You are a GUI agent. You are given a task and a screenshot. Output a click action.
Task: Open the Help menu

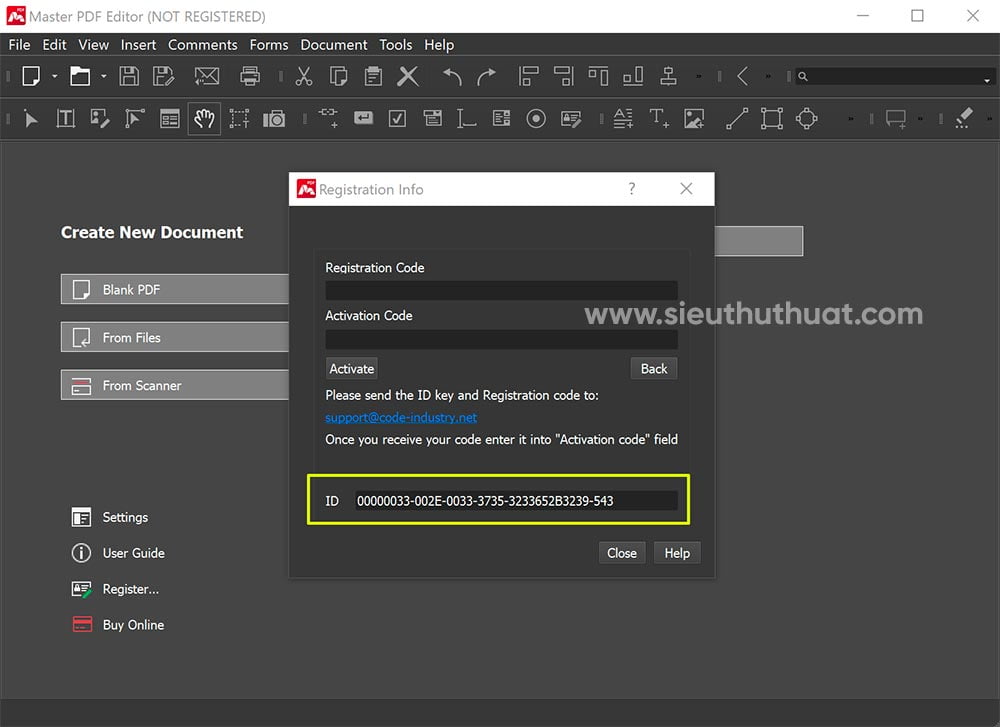439,45
